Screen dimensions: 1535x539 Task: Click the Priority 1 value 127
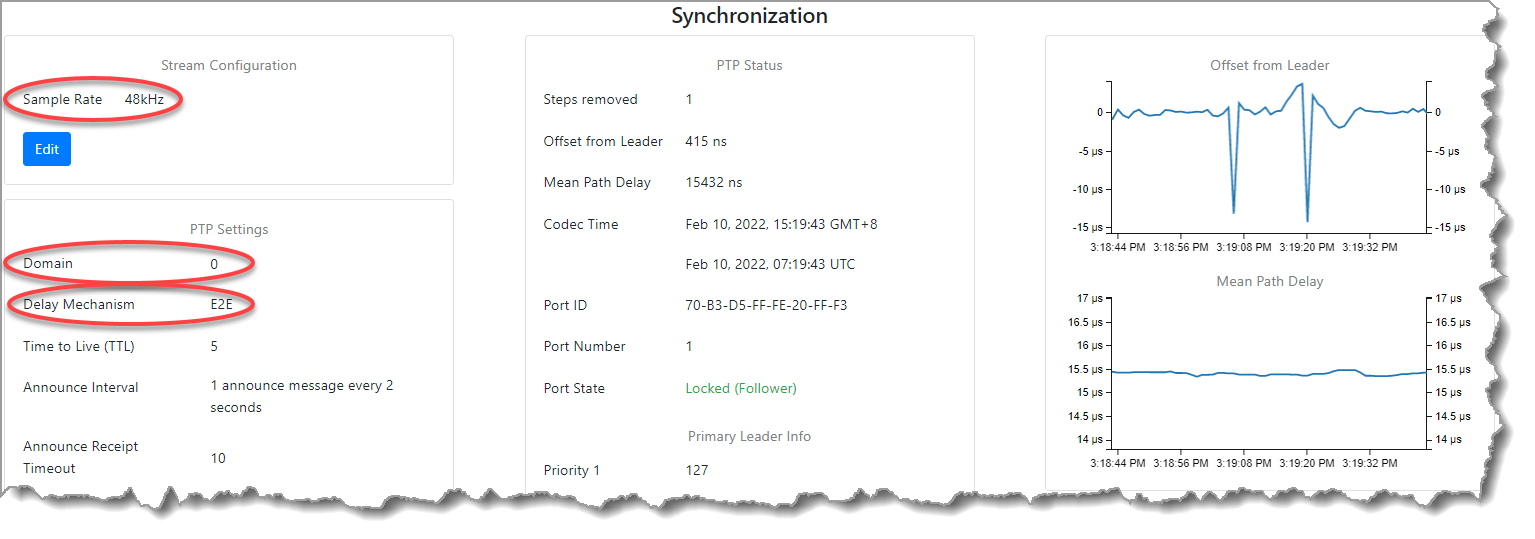pyautogui.click(x=697, y=470)
